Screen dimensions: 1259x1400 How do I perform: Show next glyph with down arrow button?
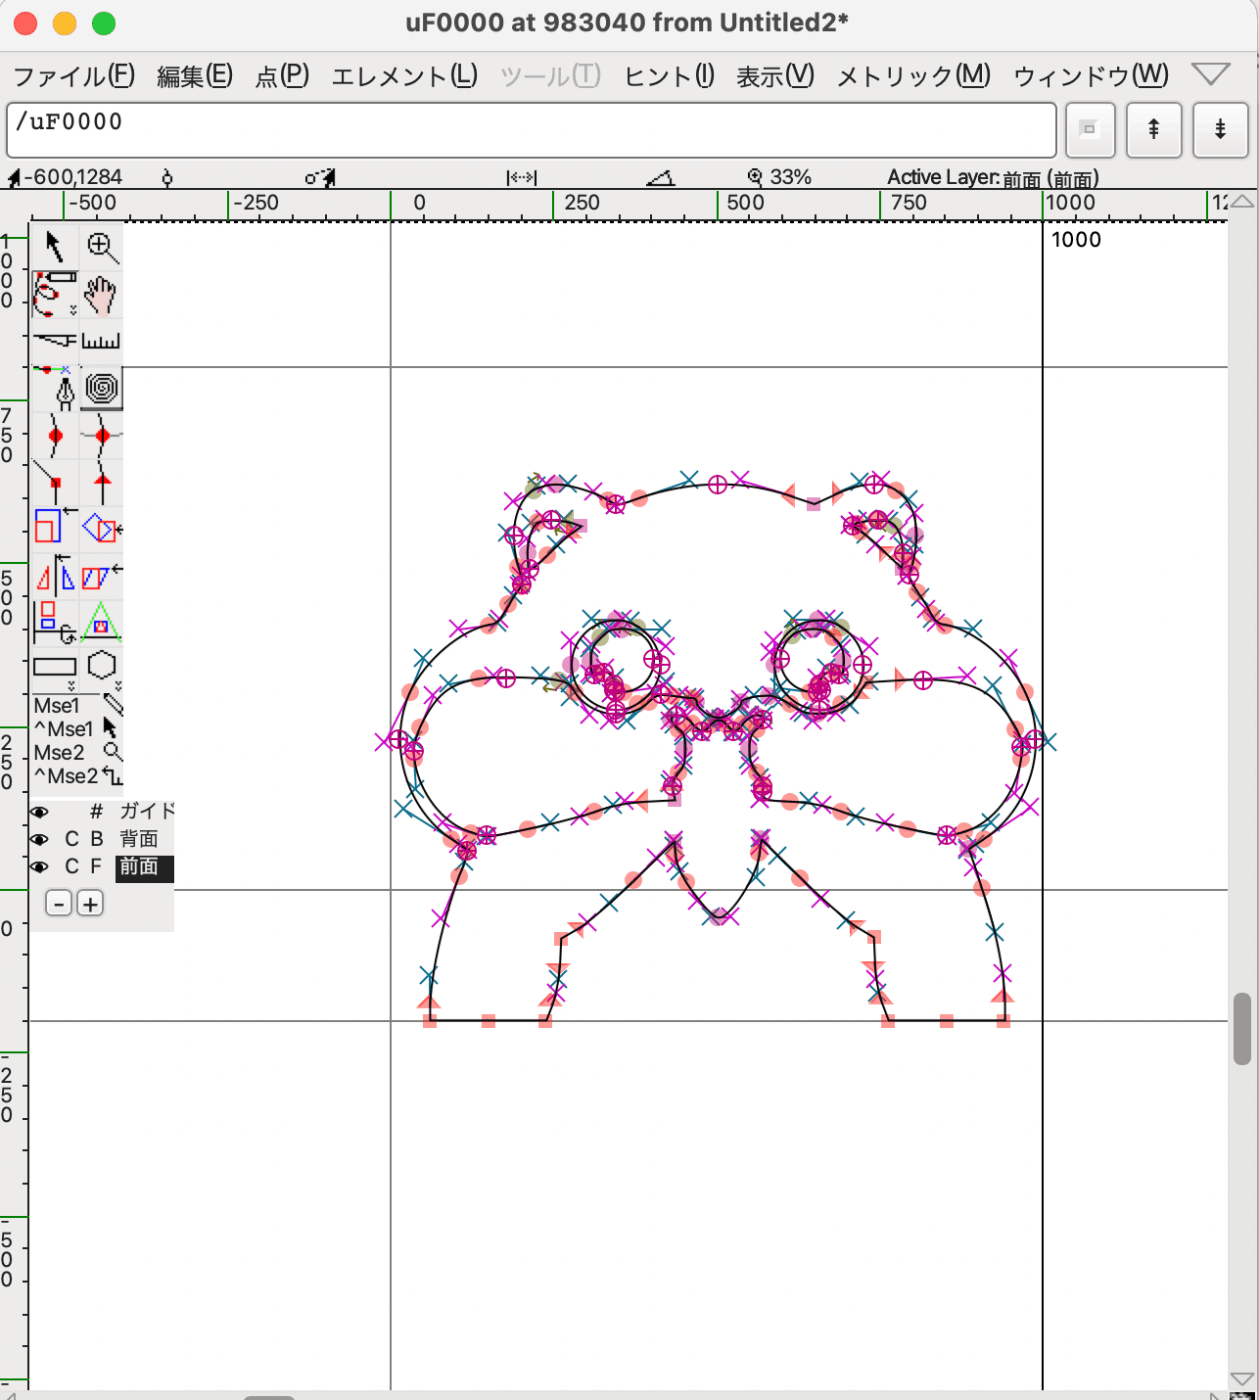(x=1220, y=130)
